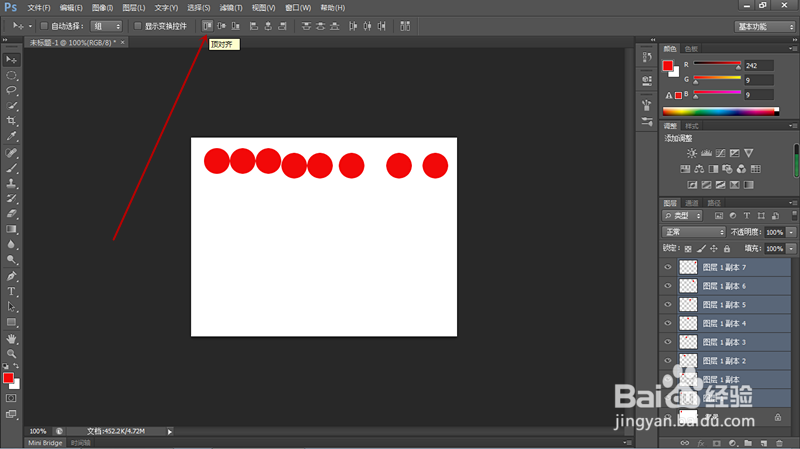The width and height of the screenshot is (800, 449).
Task: Select the History Brush tool
Action: click(11, 198)
